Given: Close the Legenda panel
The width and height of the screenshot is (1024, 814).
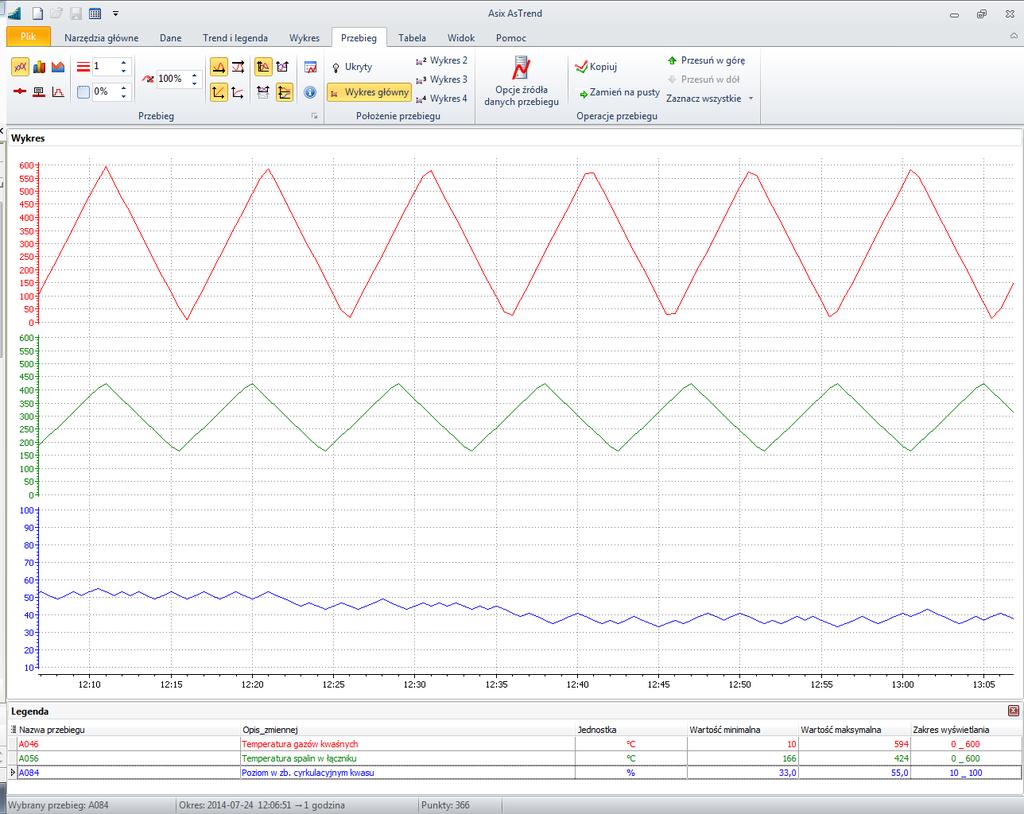Looking at the screenshot, I should click(1014, 711).
